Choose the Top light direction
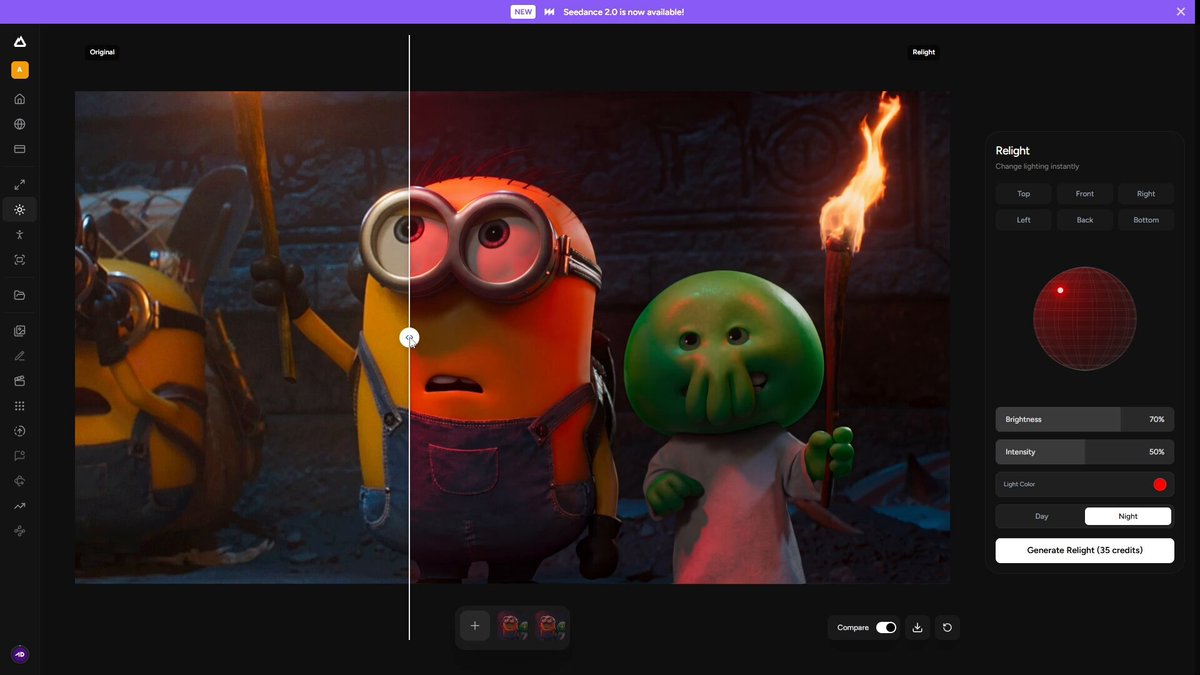The image size is (1200, 675). click(1024, 194)
